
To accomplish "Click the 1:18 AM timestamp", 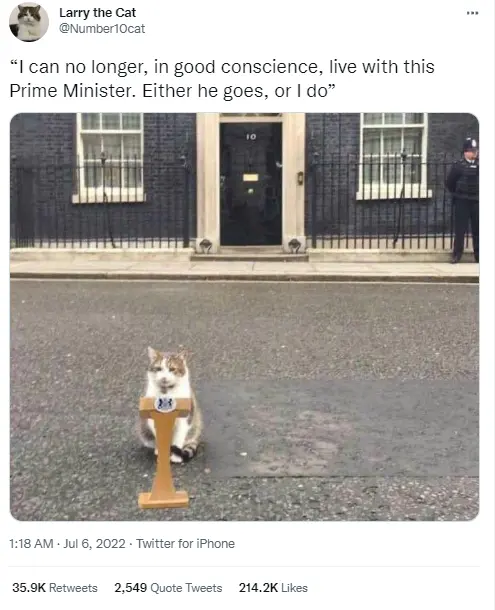I will pos(31,543).
